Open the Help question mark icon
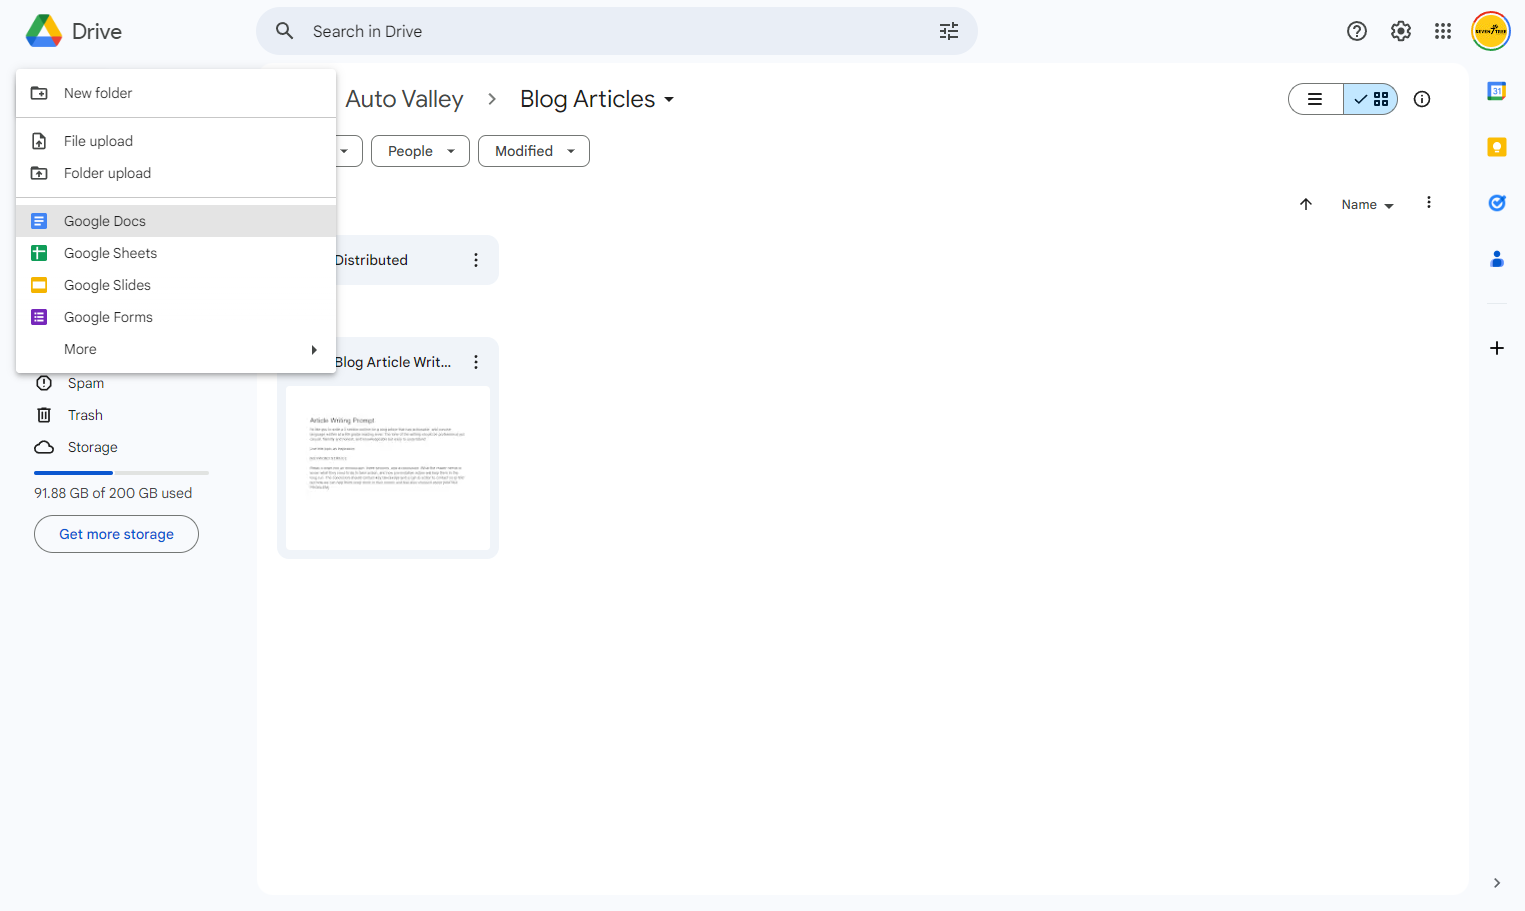1525x911 pixels. (x=1357, y=31)
